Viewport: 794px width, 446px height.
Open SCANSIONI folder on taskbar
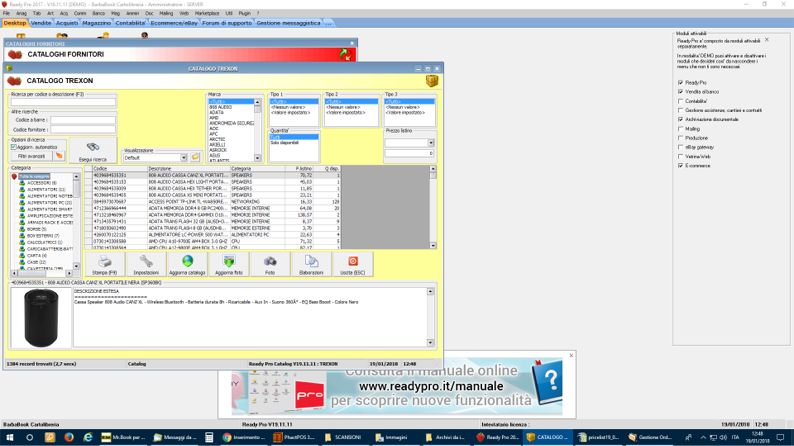coord(343,437)
